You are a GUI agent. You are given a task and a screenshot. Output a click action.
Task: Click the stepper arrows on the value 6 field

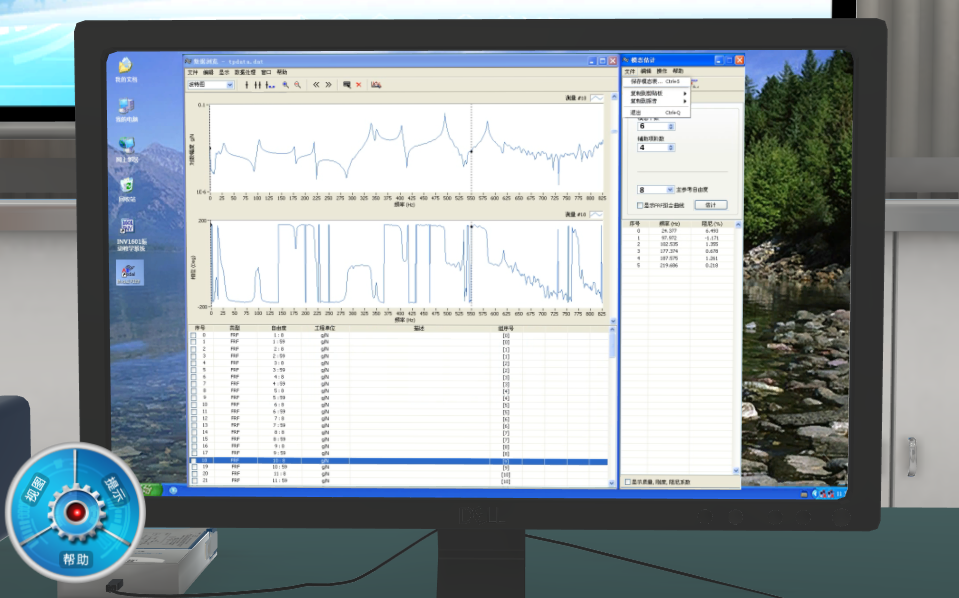(671, 126)
